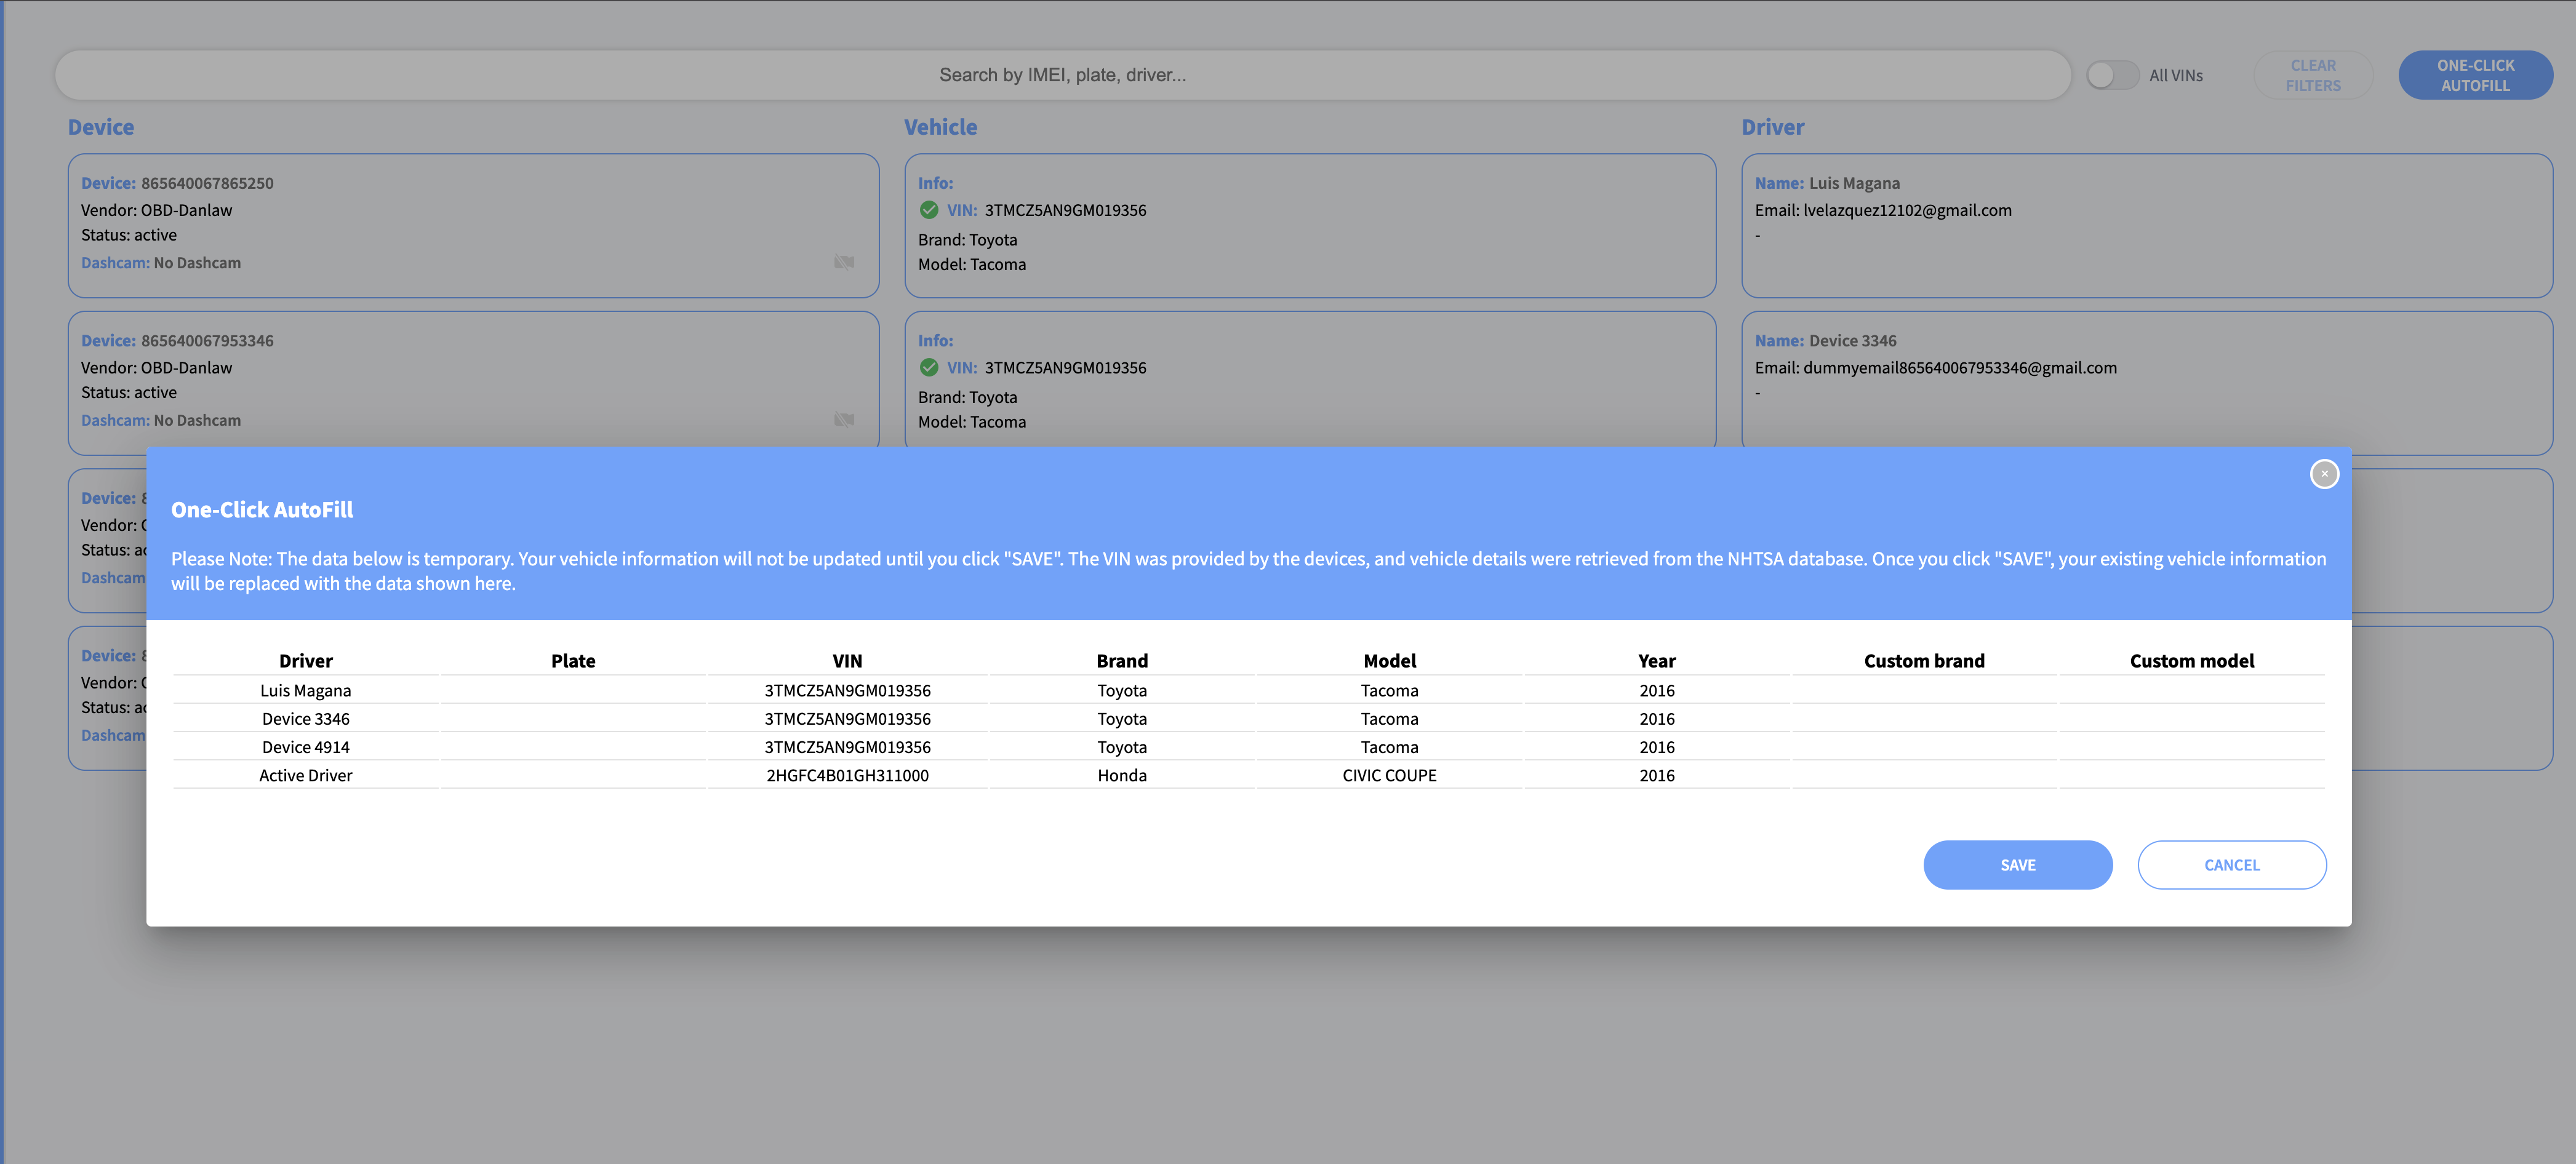
Task: Select the VIN column header
Action: [x=847, y=661]
